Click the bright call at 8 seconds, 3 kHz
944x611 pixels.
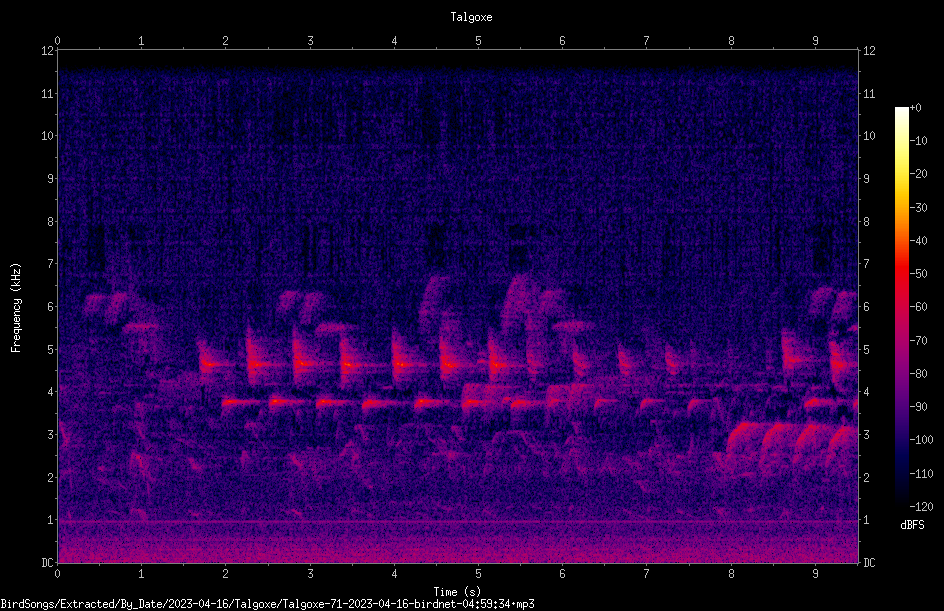pyautogui.click(x=744, y=435)
